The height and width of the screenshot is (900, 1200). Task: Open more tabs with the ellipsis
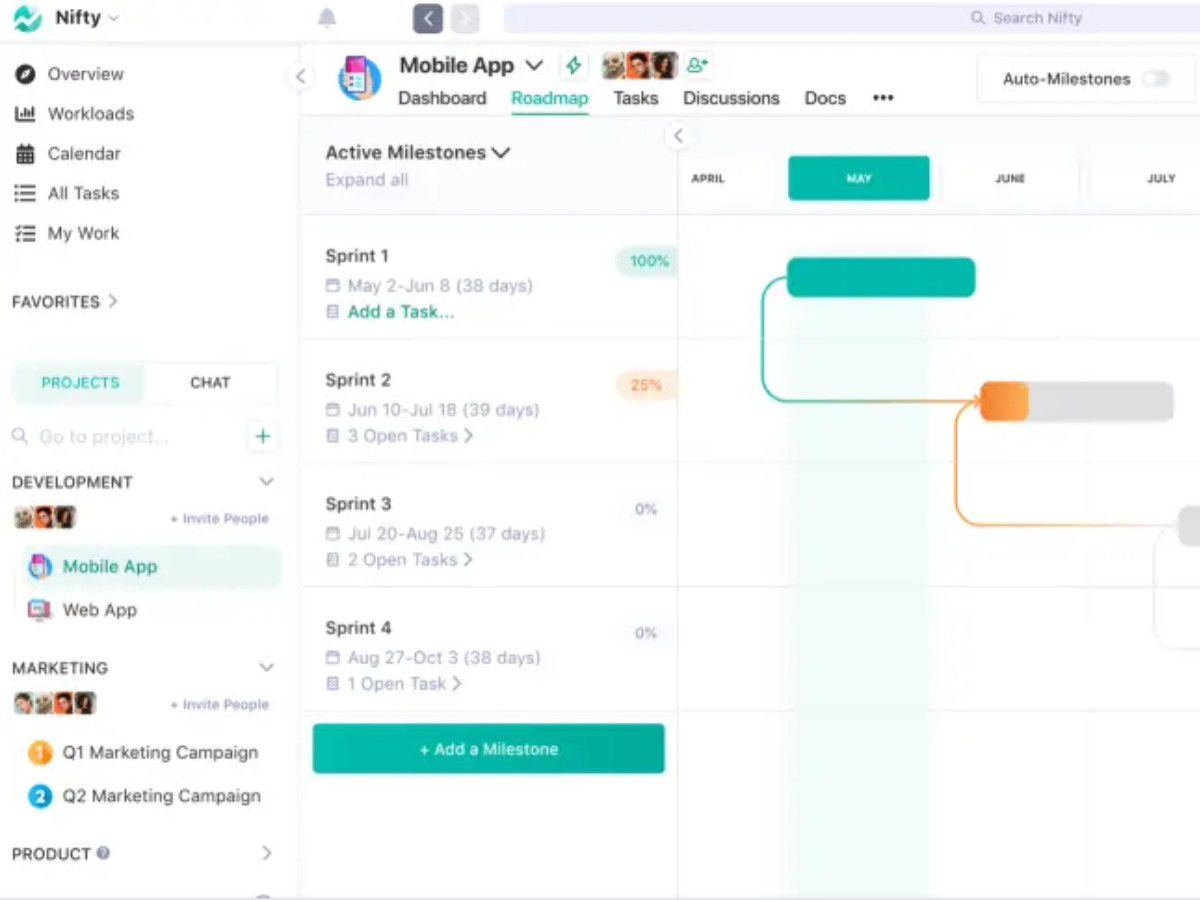883,98
